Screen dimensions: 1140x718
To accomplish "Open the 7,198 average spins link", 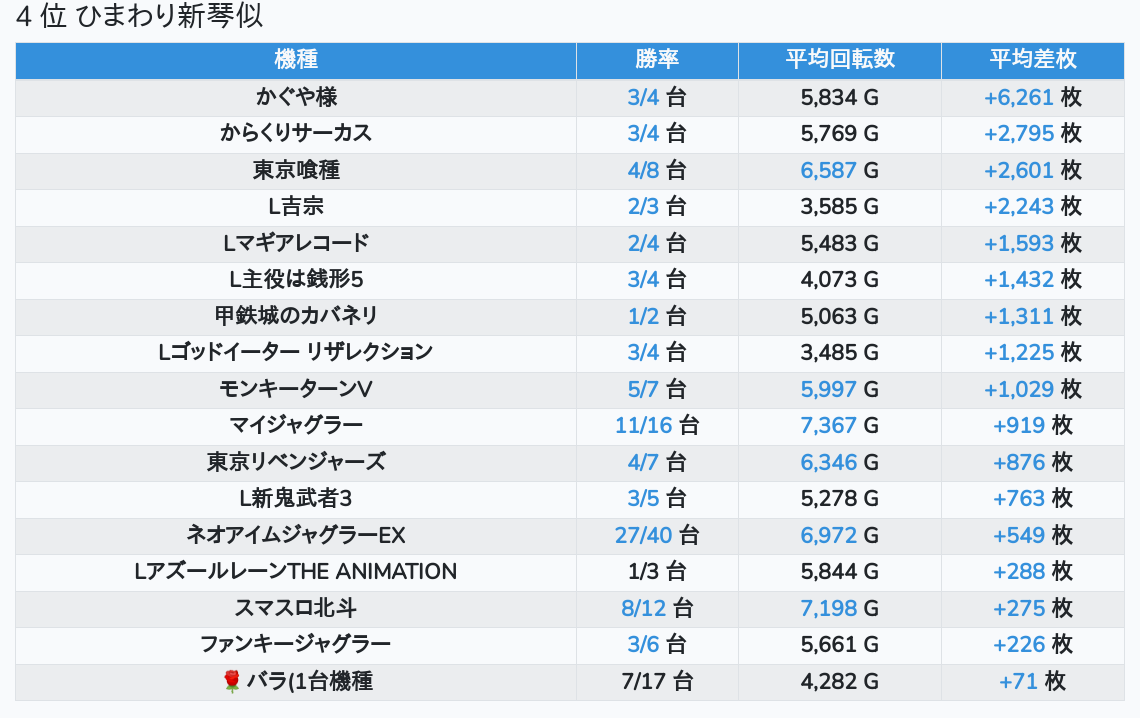I will 829,608.
